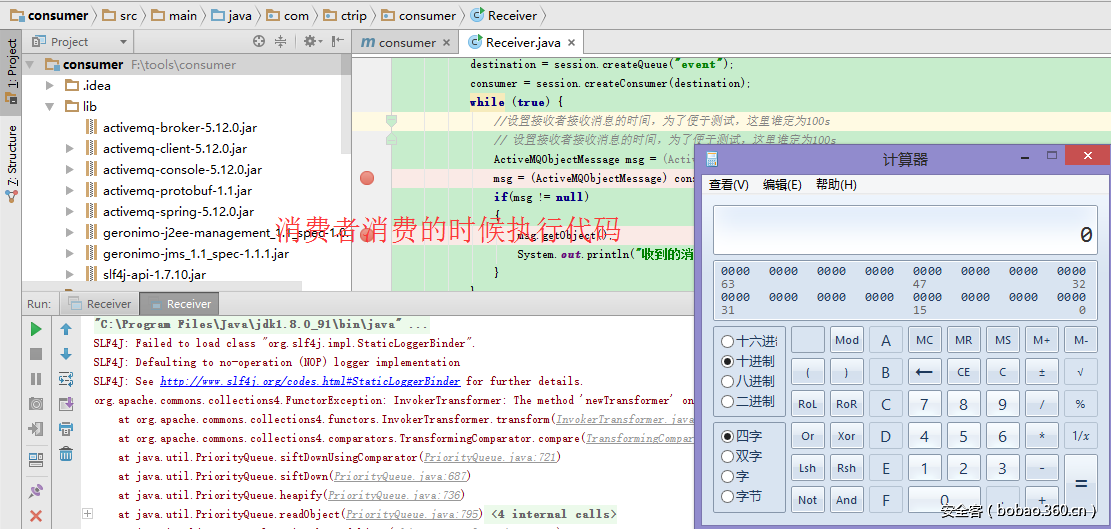Collapse the consumer root project node
This screenshot has height=529, width=1111.
click(30, 64)
